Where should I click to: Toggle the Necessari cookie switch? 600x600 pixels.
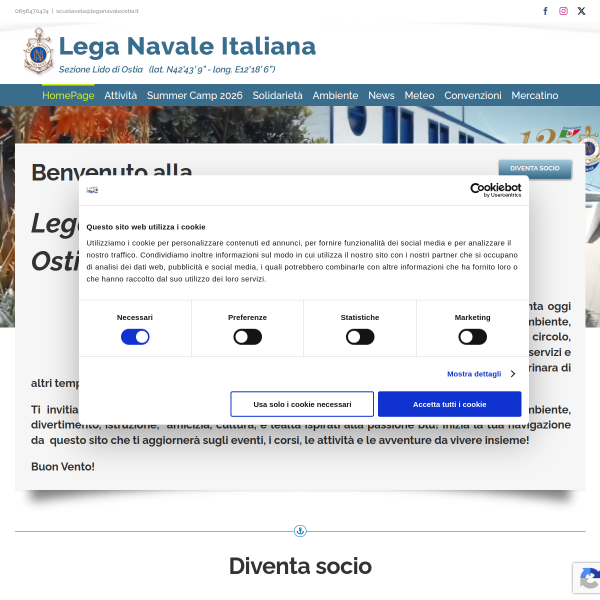point(135,337)
